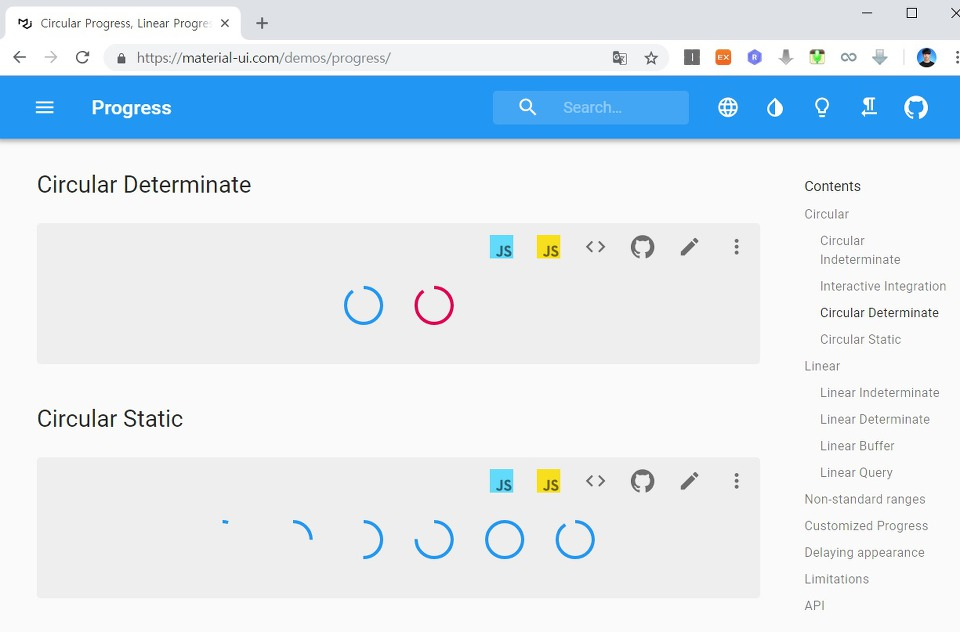Screen dimensions: 960x632
Task: Click the edit primary color icon
Action: (x=774, y=108)
